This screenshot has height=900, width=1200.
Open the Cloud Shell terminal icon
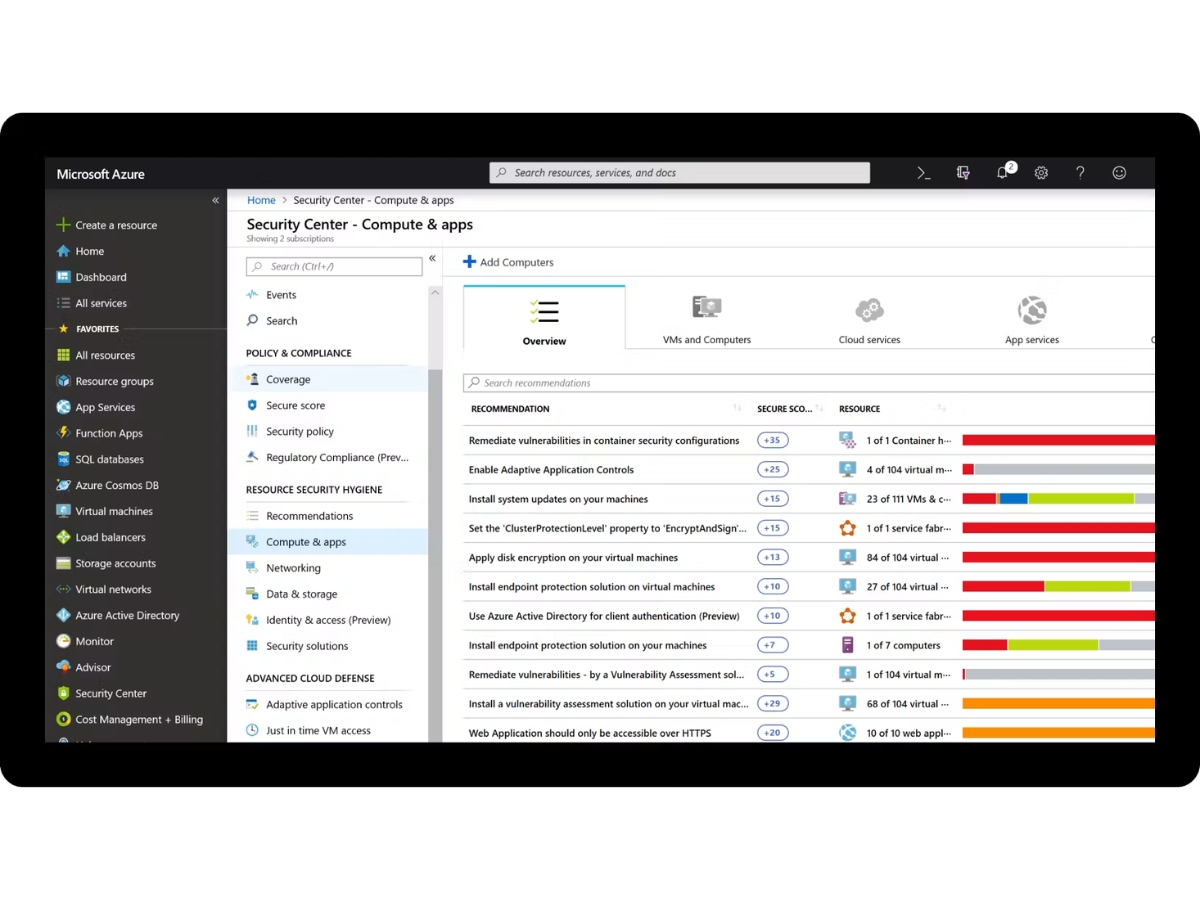(924, 173)
